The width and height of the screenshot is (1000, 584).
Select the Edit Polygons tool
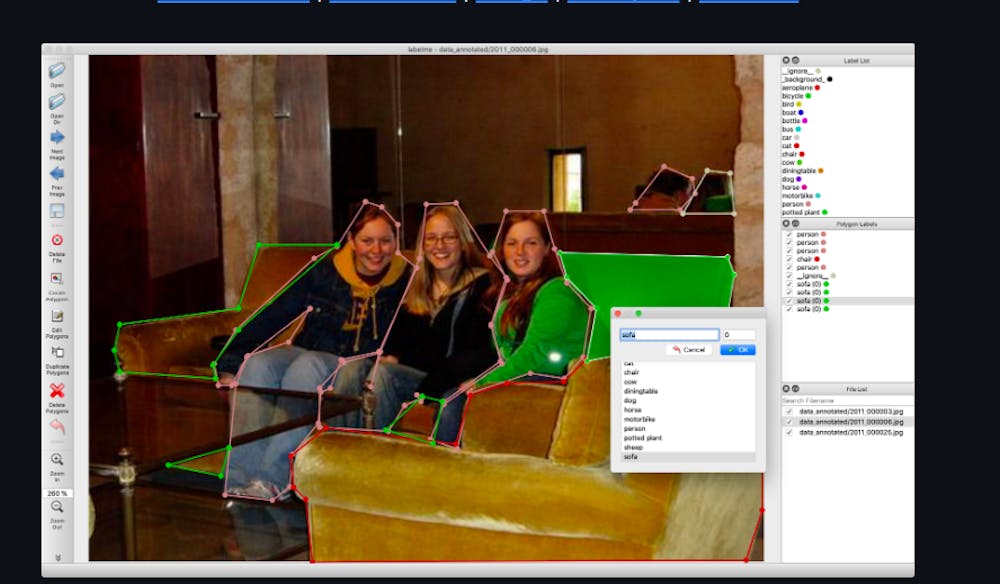(57, 317)
